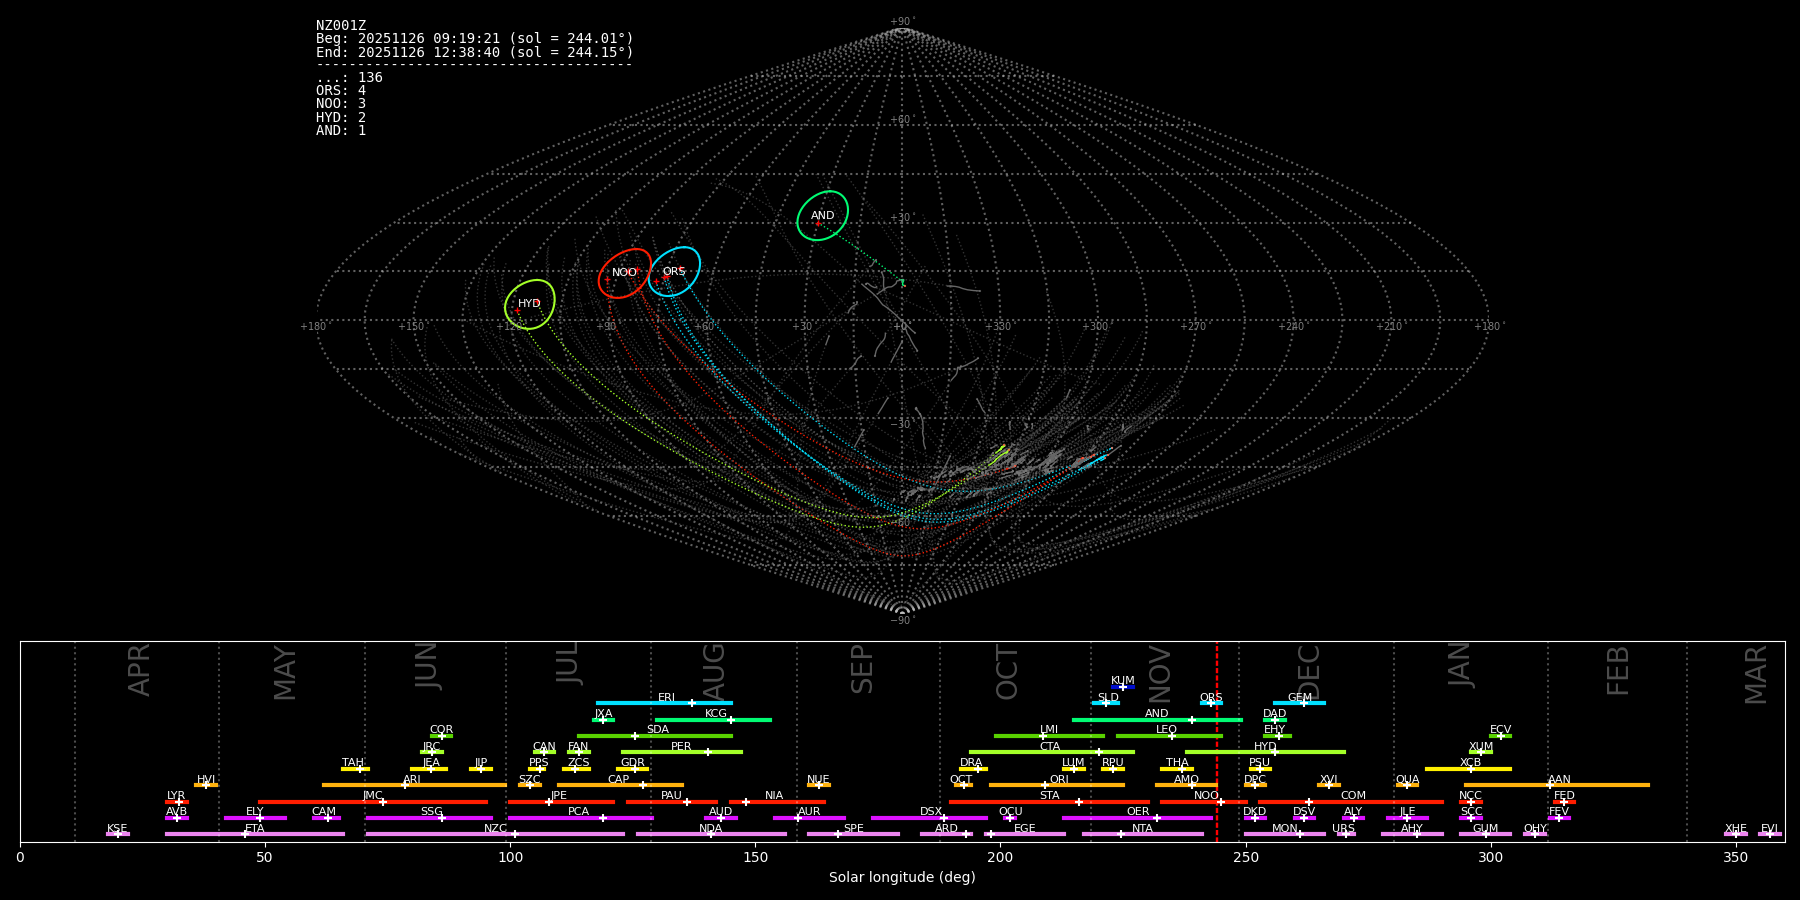Select the "End: 20251126 12:38:40" line
Screen dimensions: 1800x900
tap(475, 52)
